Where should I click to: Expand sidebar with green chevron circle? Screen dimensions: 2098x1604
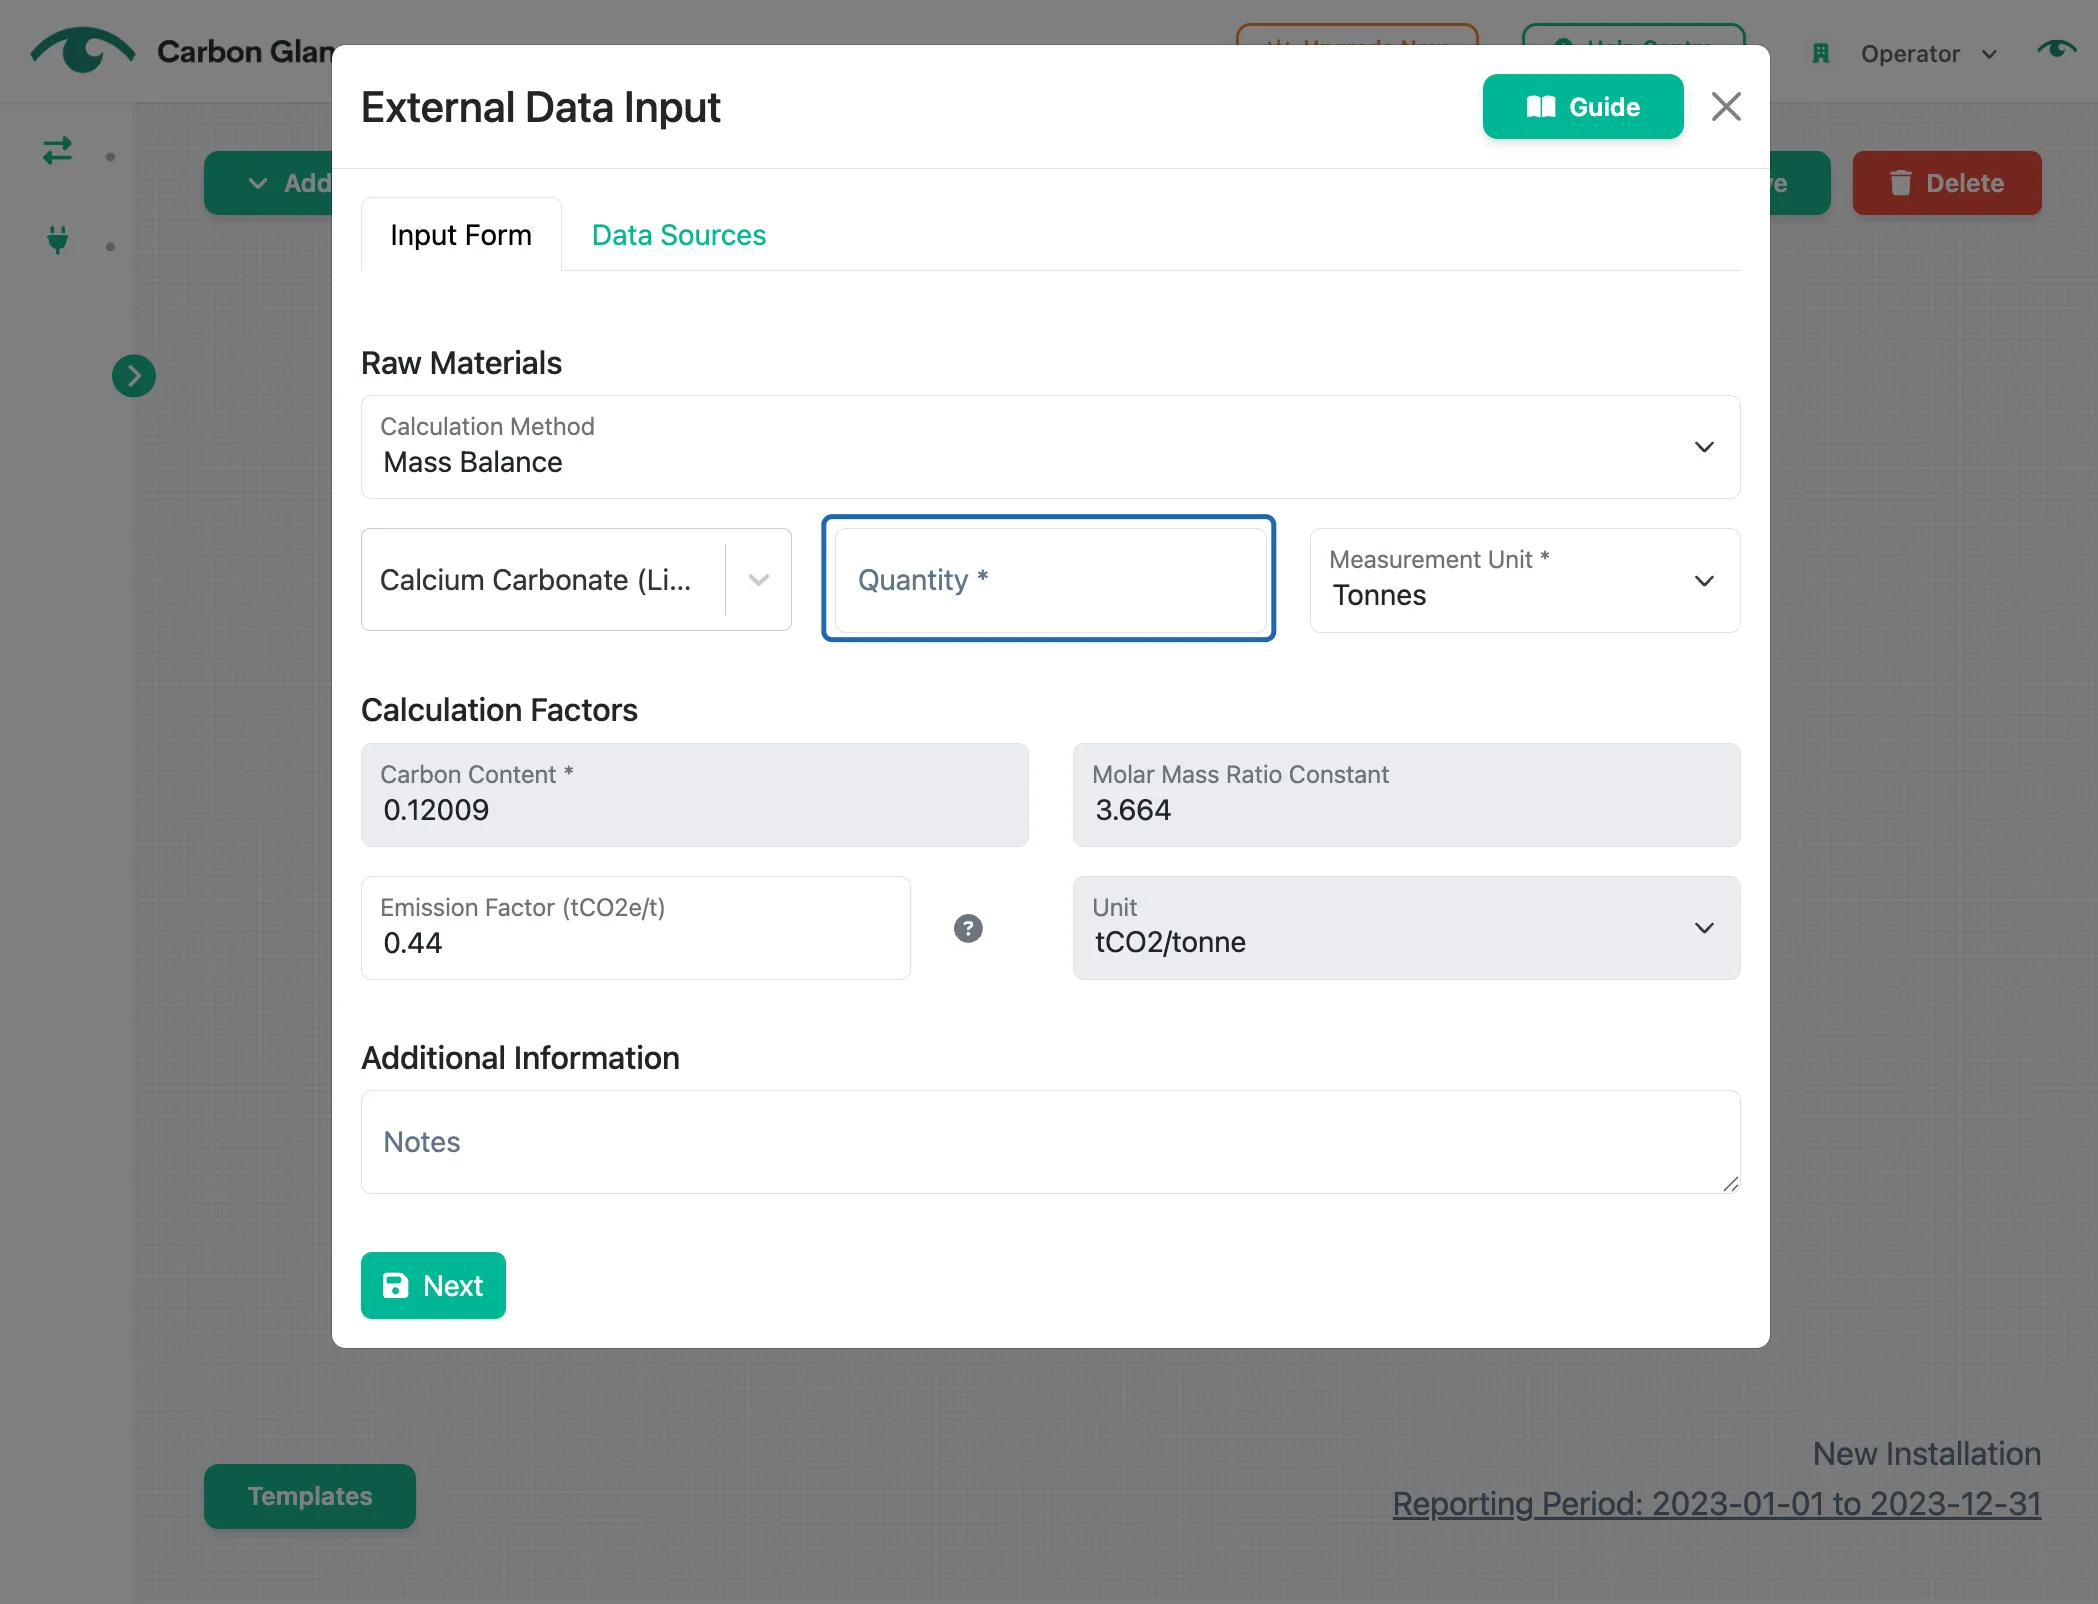[134, 376]
